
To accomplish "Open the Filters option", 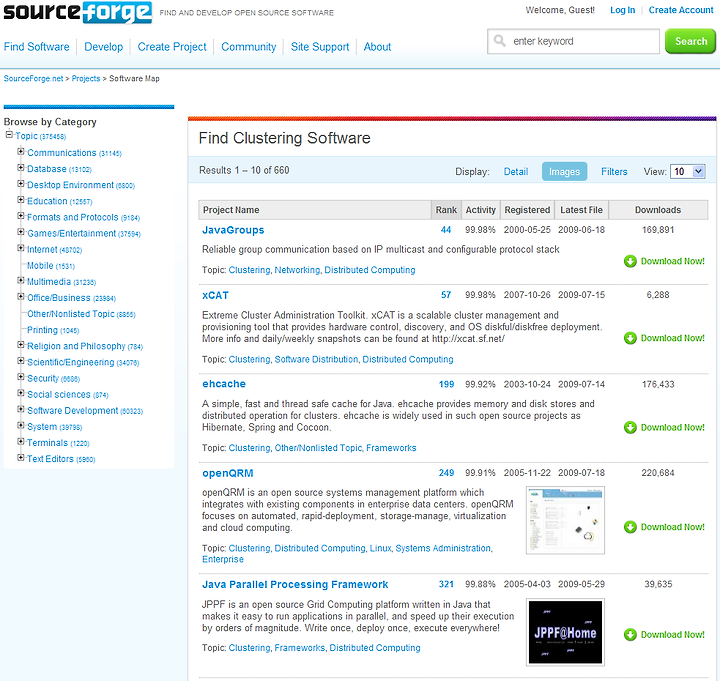I will point(614,172).
